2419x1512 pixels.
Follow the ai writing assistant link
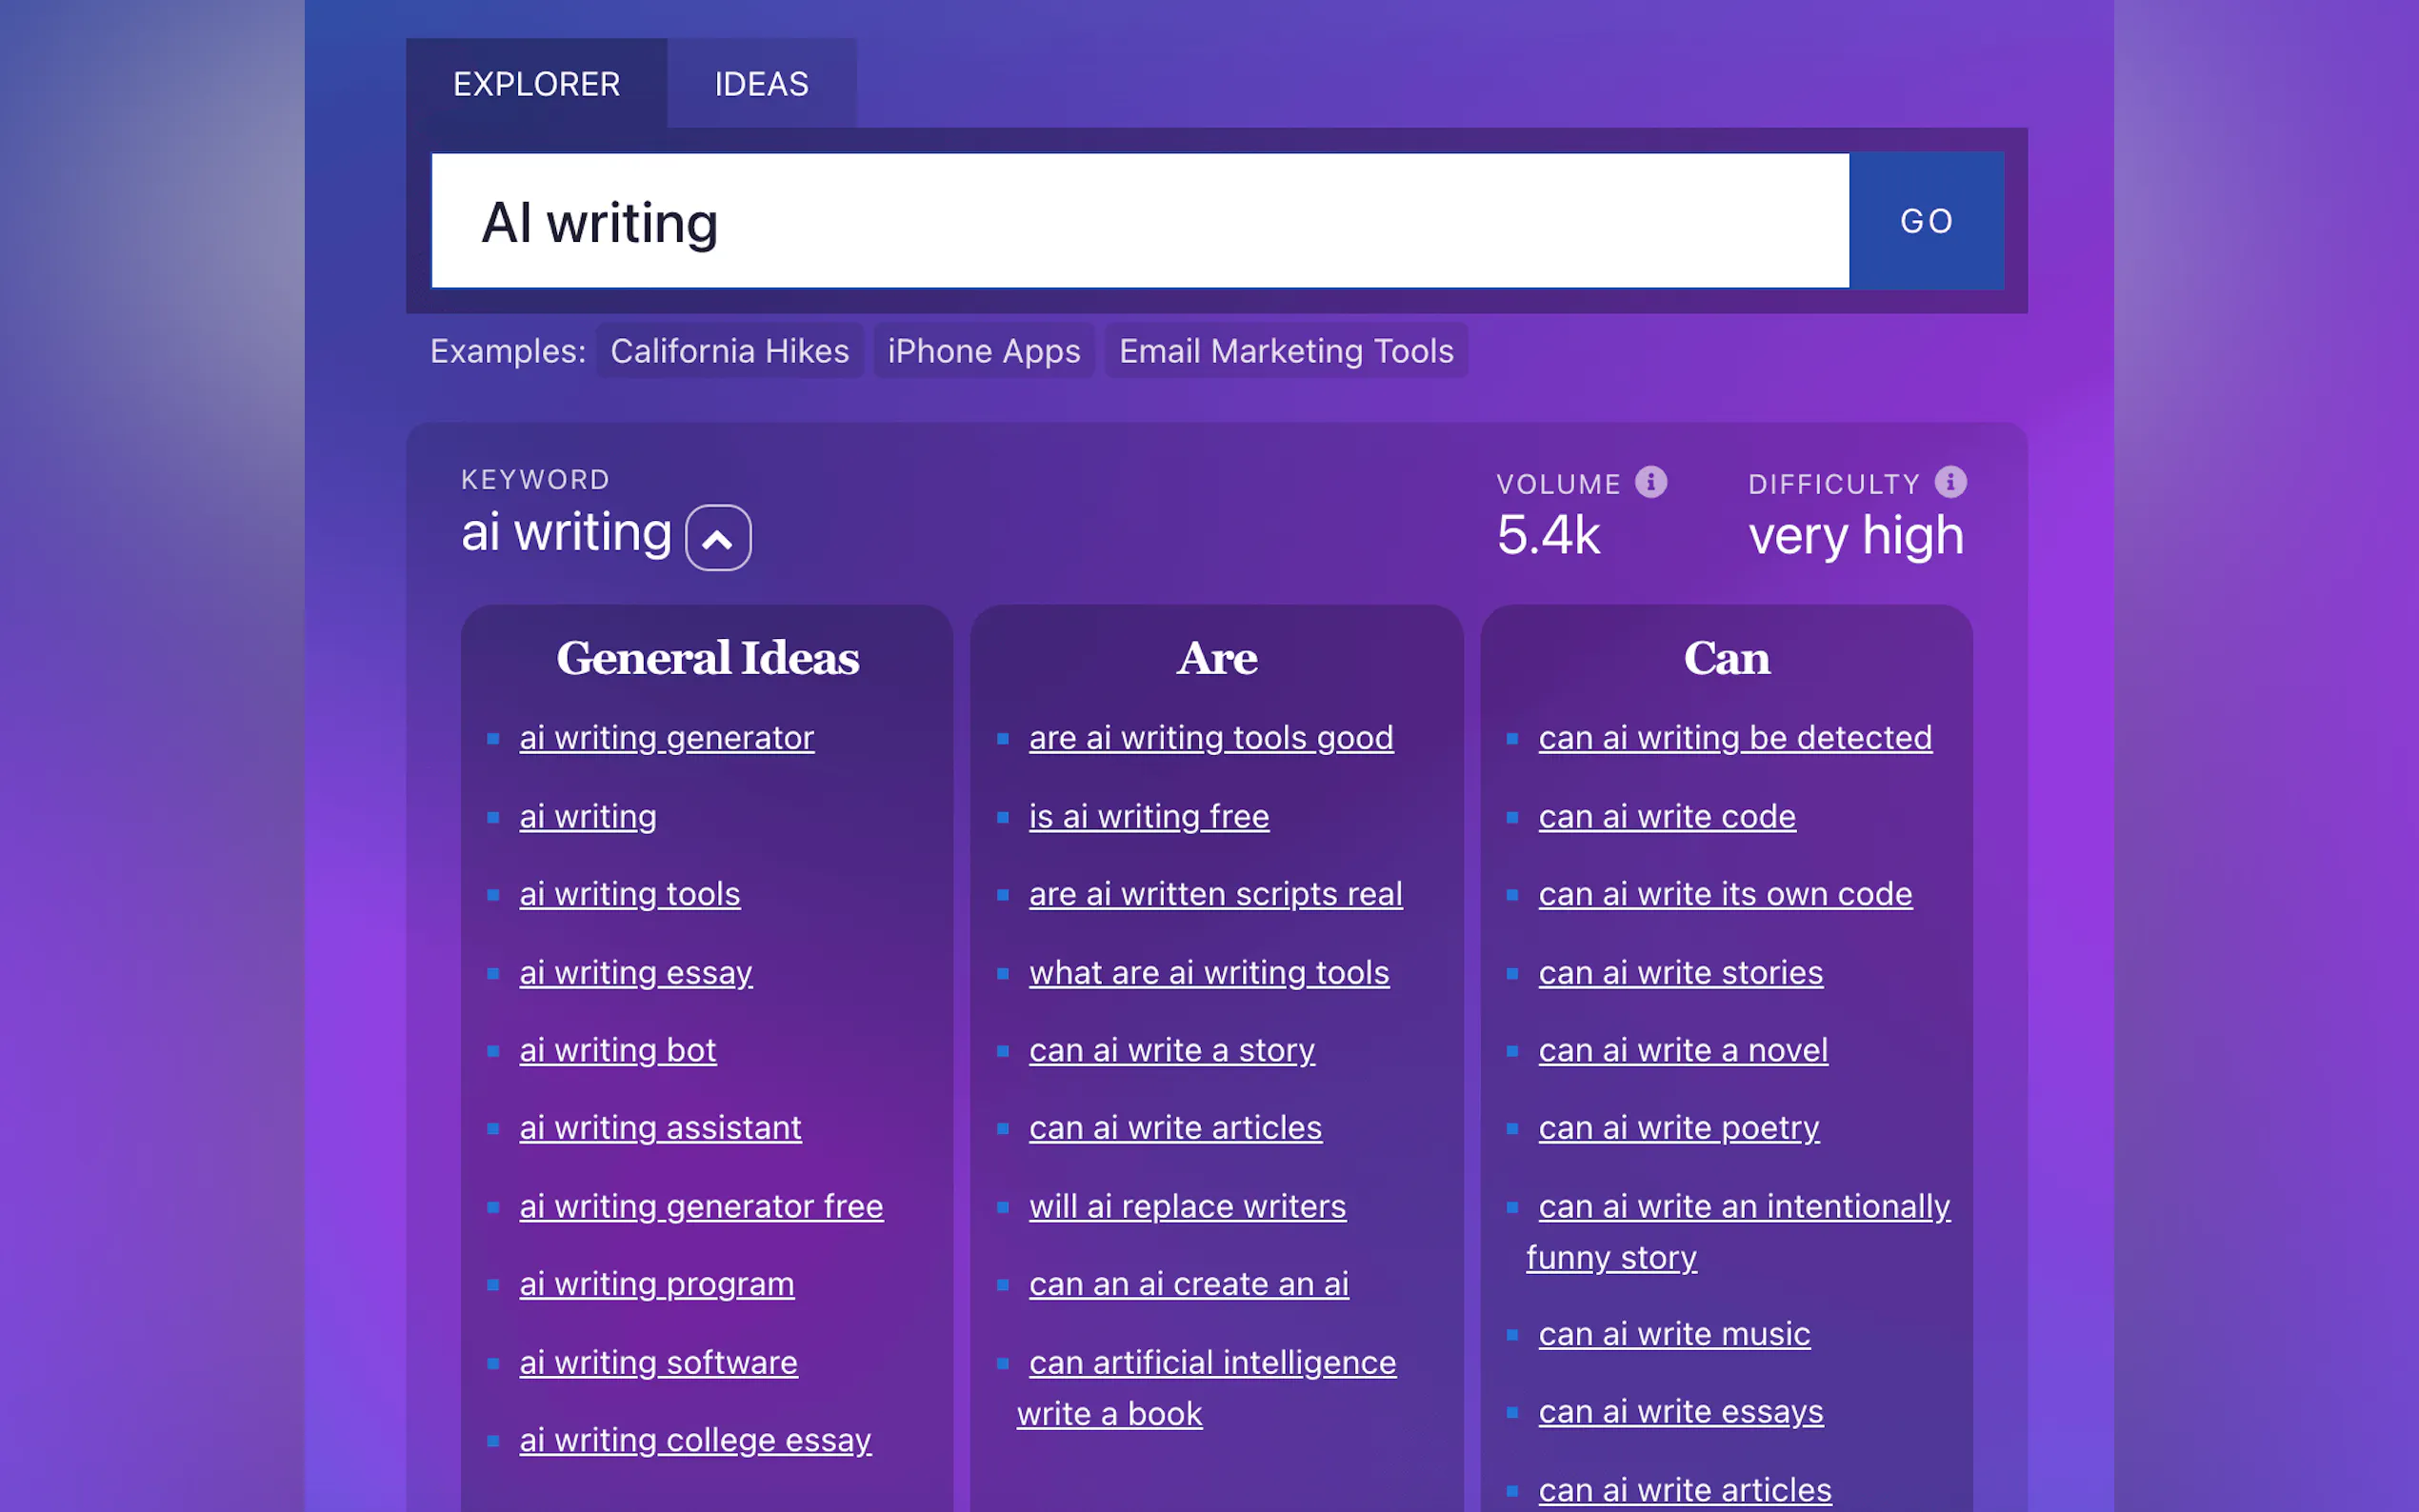coord(660,1128)
